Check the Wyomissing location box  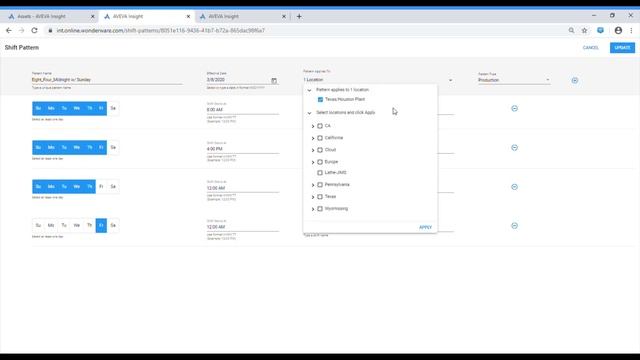[x=320, y=209]
